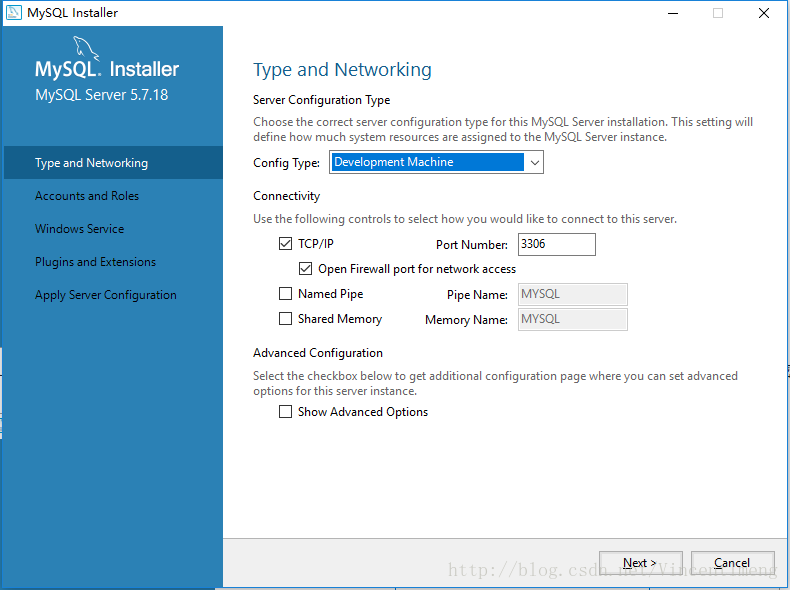The image size is (790, 590).
Task: Check Show Advanced Options
Action: [286, 412]
